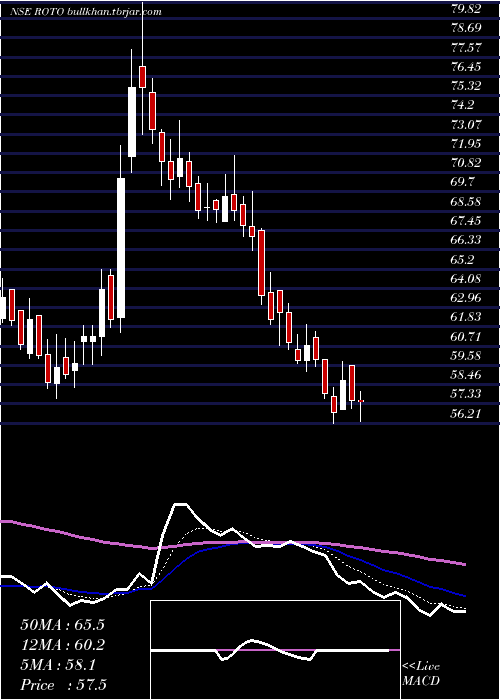Click the 57.33 price axis label
The image size is (500, 700).
pos(467,394)
